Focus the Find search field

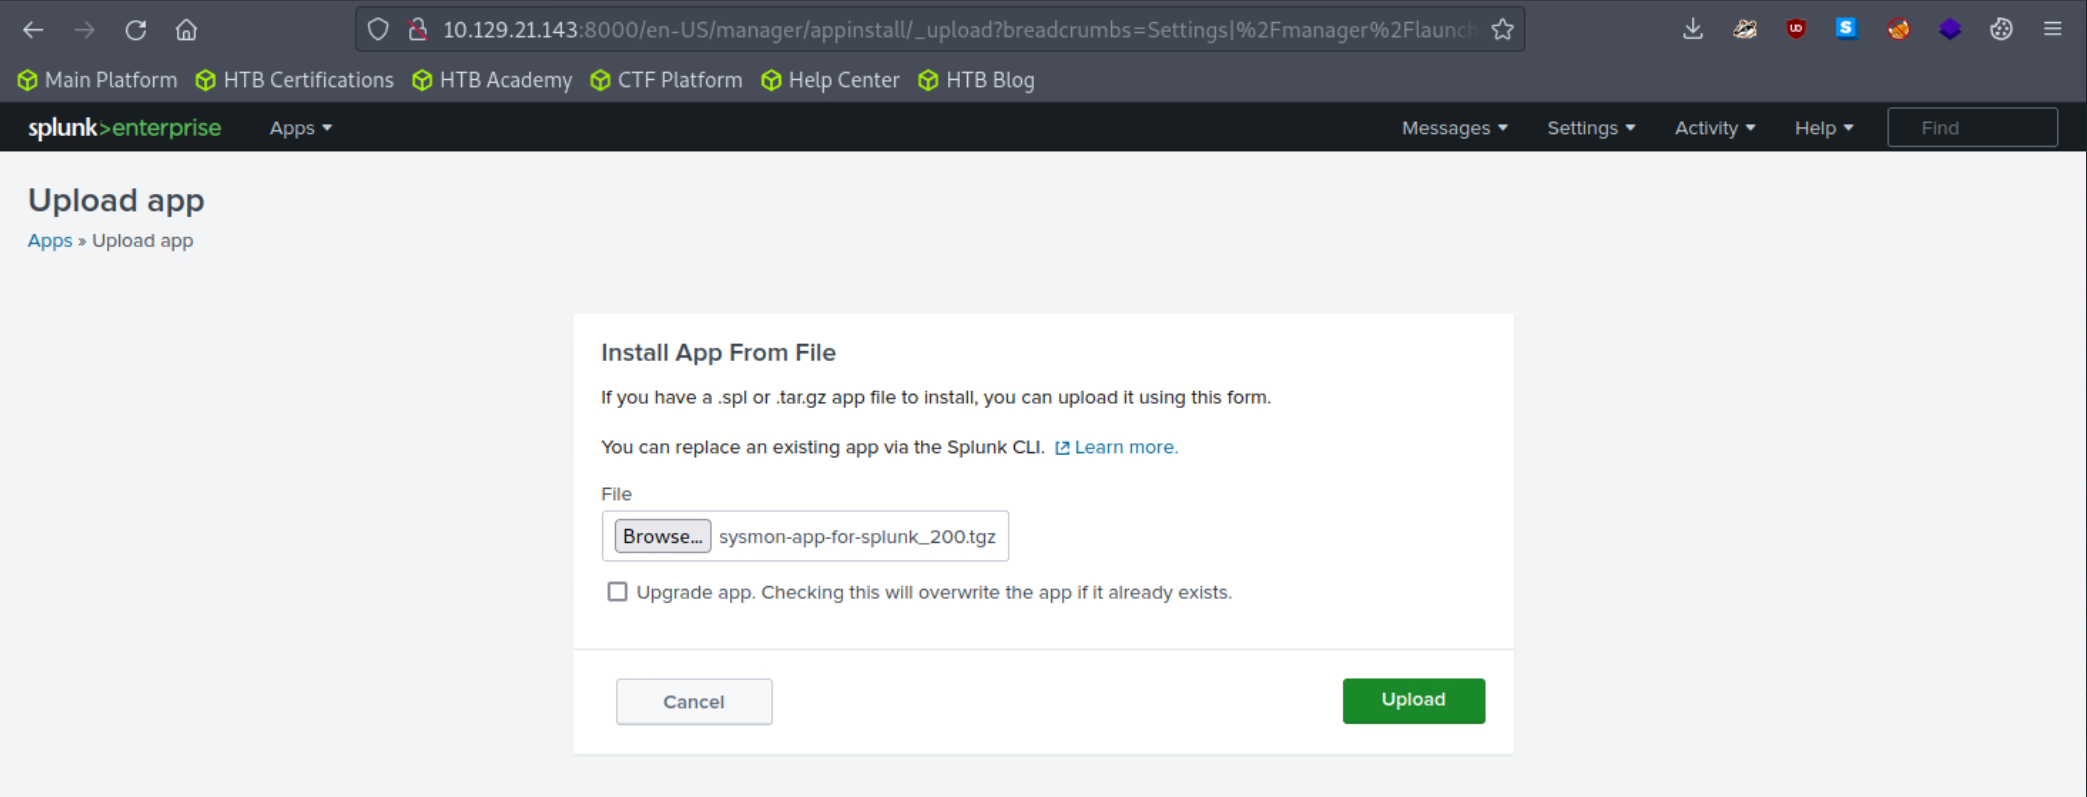[1972, 128]
